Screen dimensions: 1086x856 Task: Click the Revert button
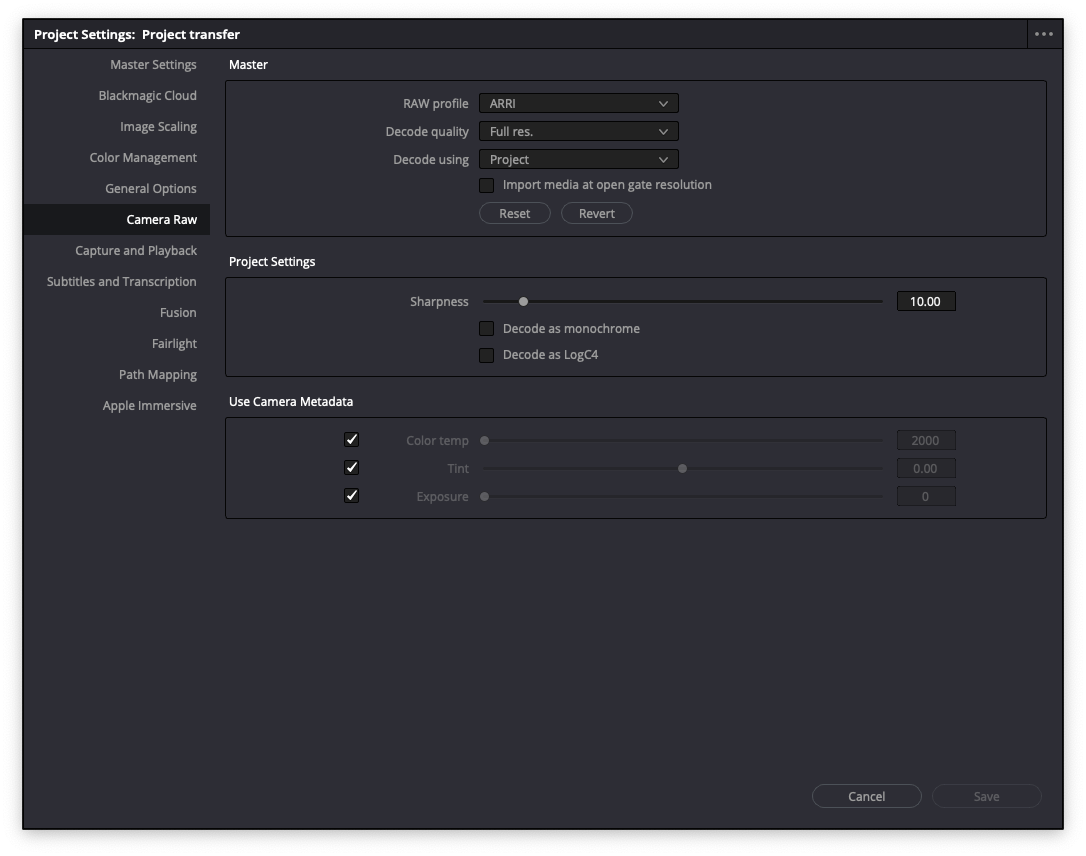pos(597,213)
